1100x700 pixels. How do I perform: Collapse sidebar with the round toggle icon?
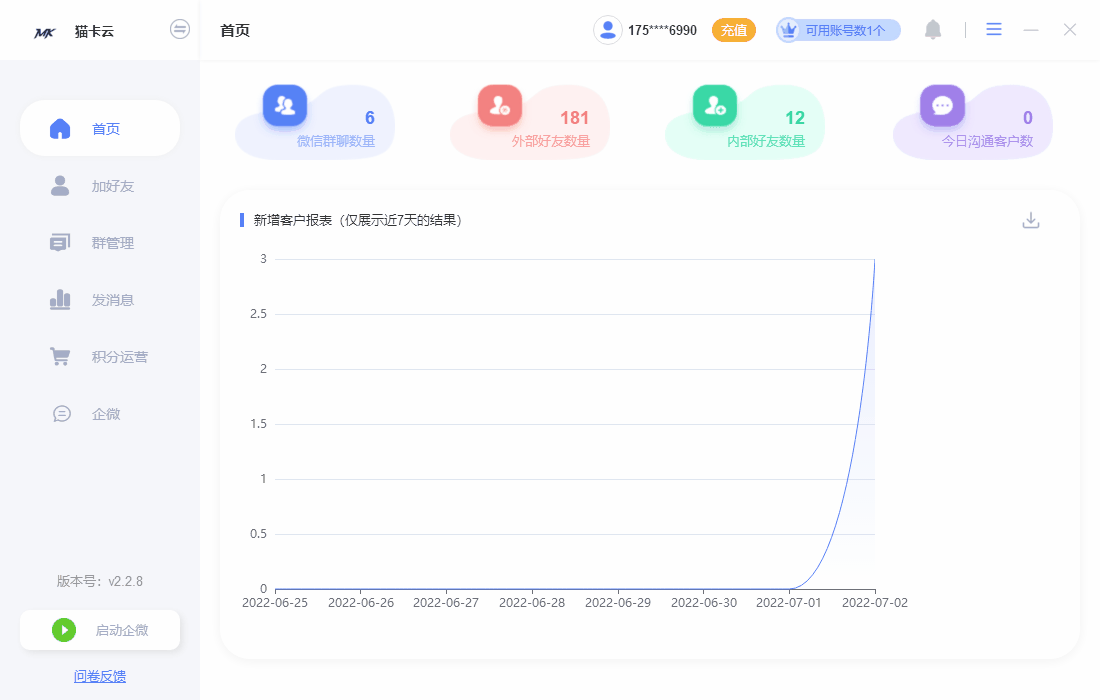[180, 29]
